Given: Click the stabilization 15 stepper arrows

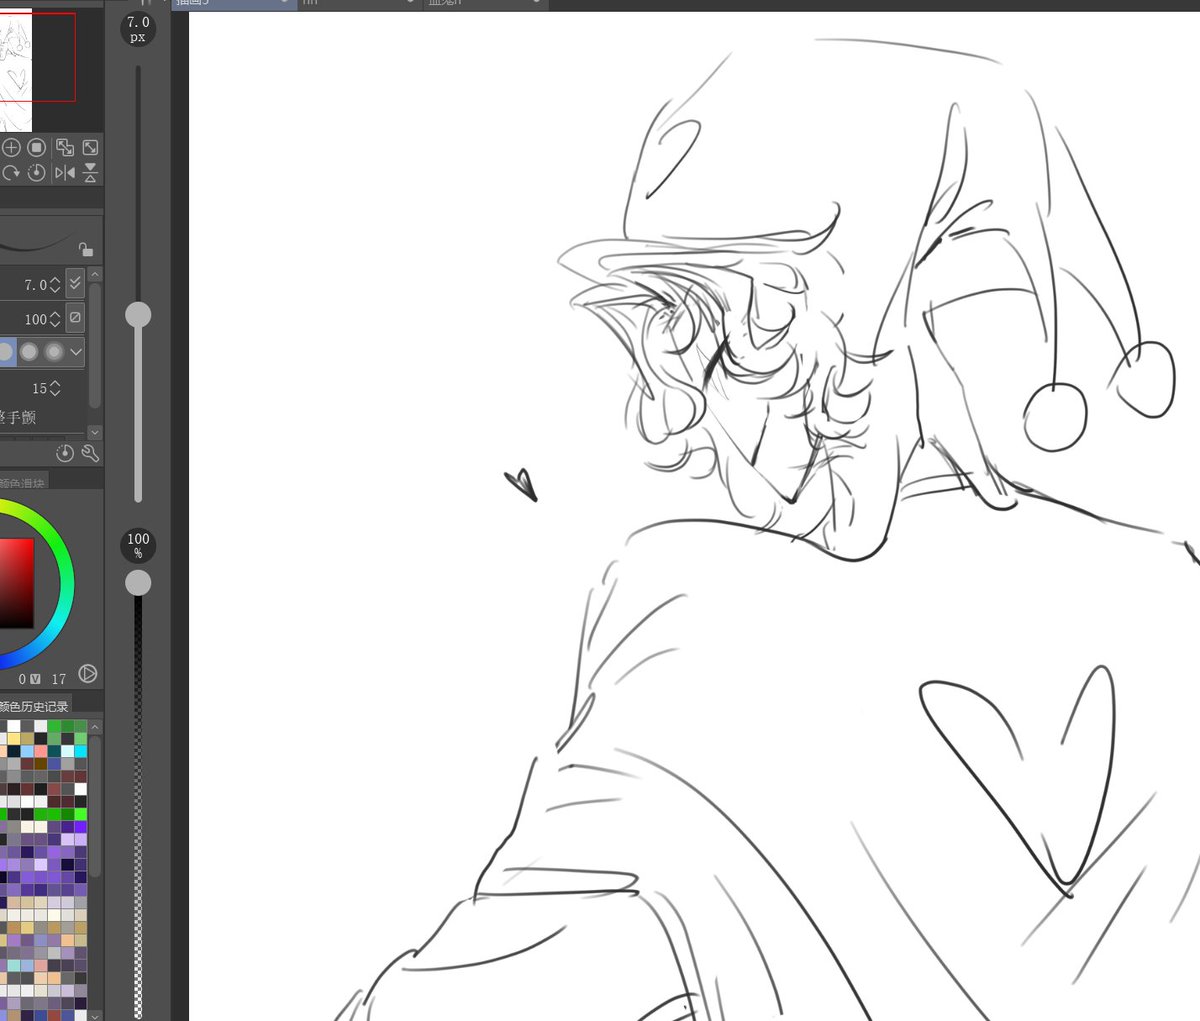Looking at the screenshot, I should click(x=55, y=388).
